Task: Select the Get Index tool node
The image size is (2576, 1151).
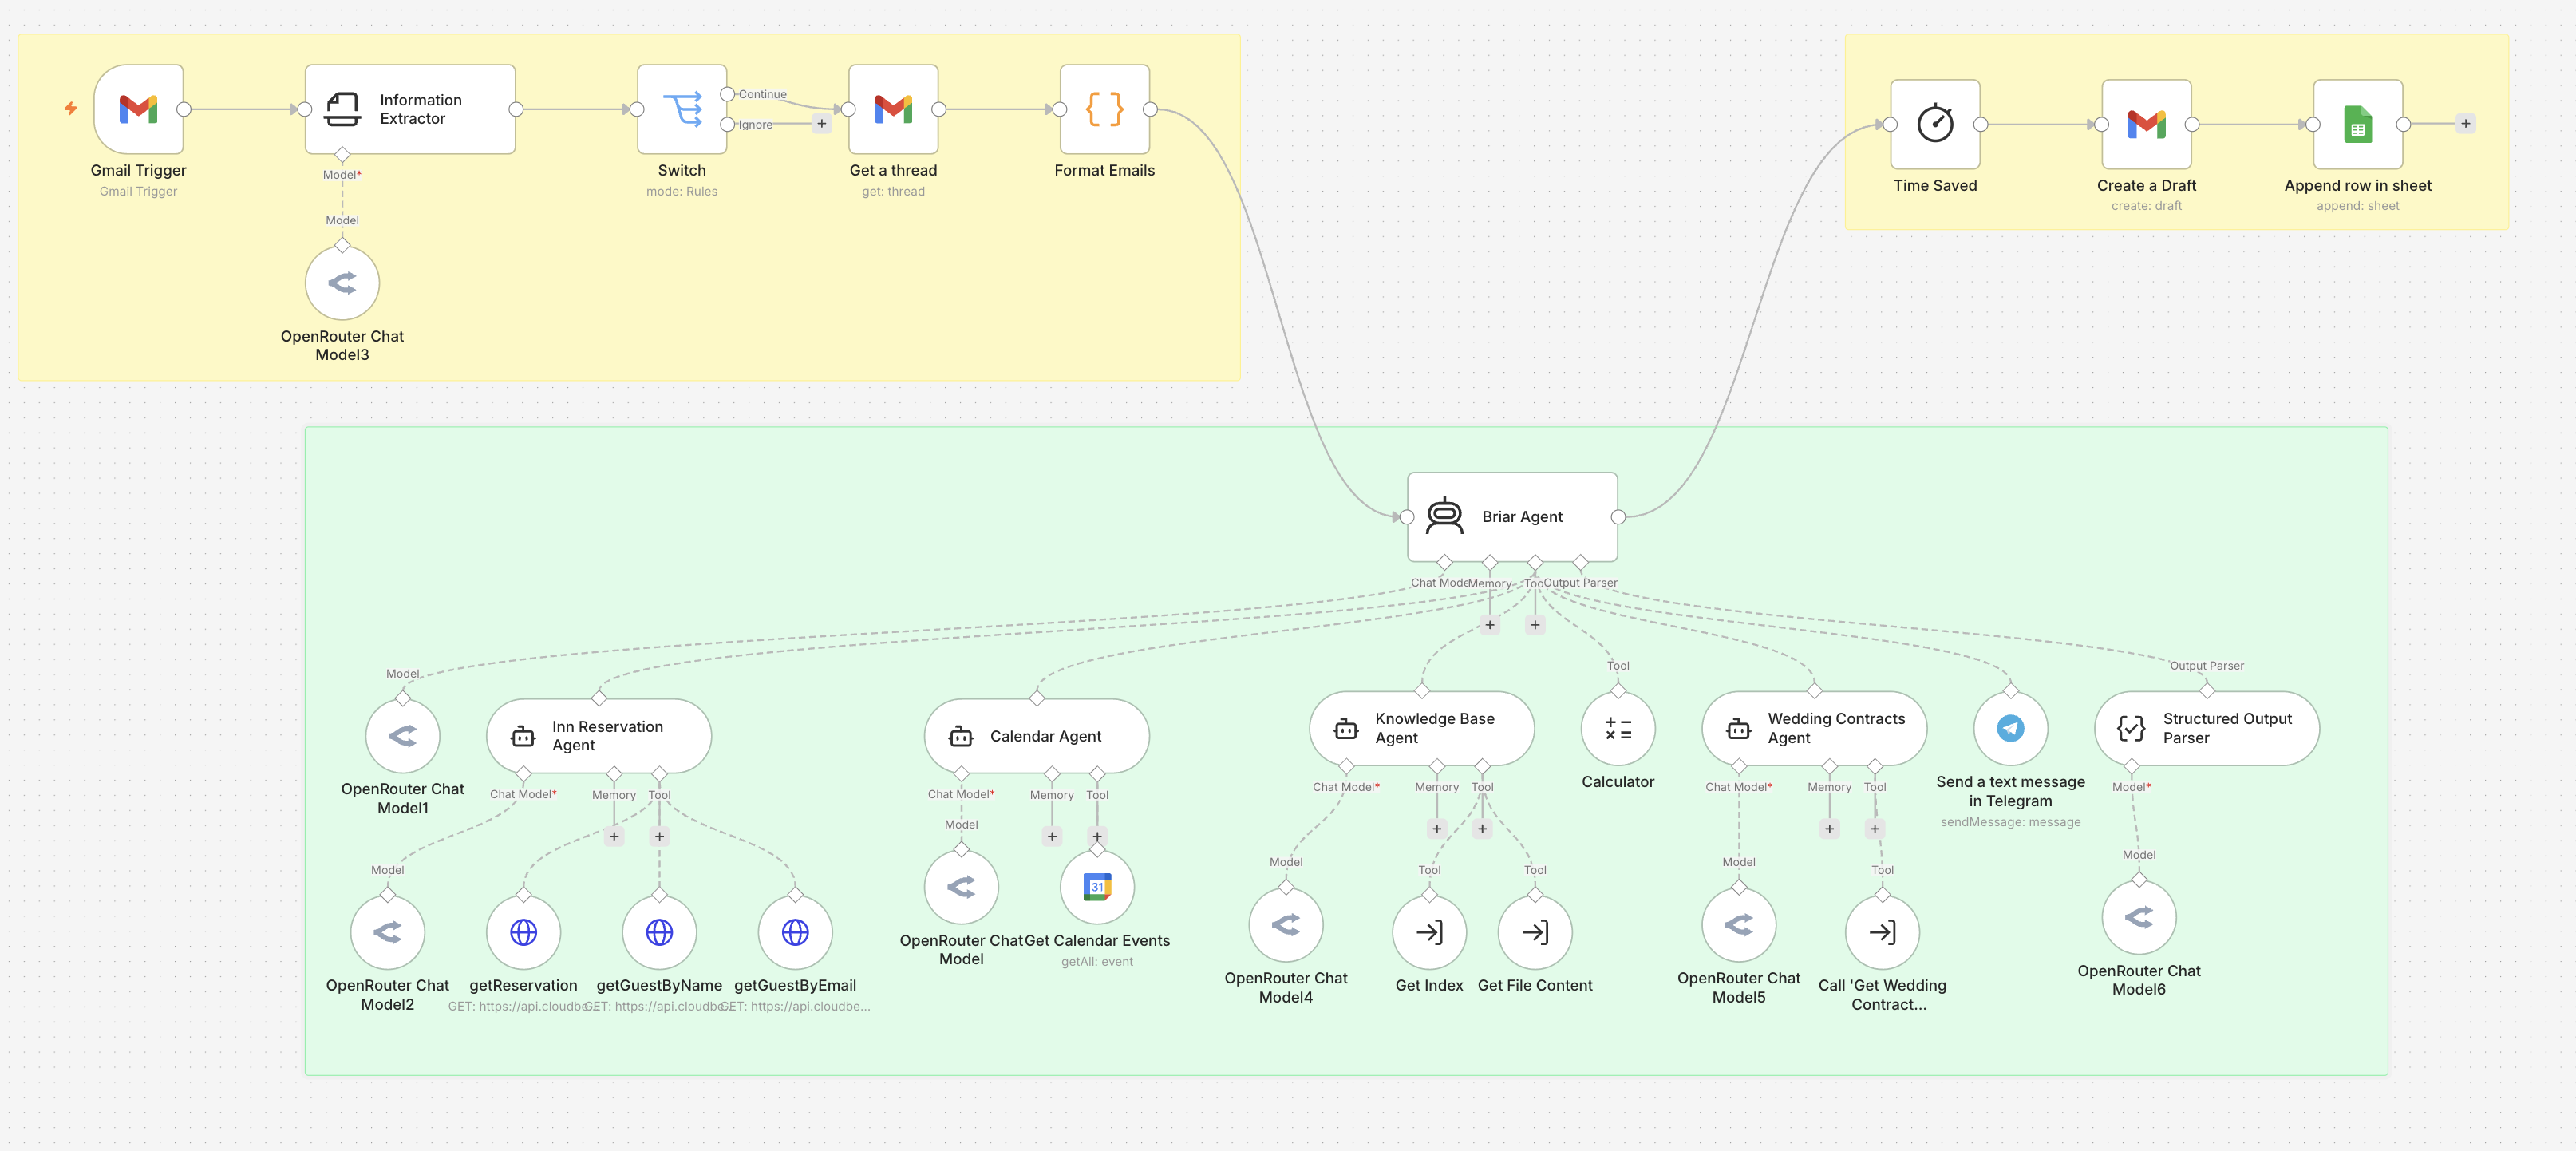Action: click(1429, 932)
